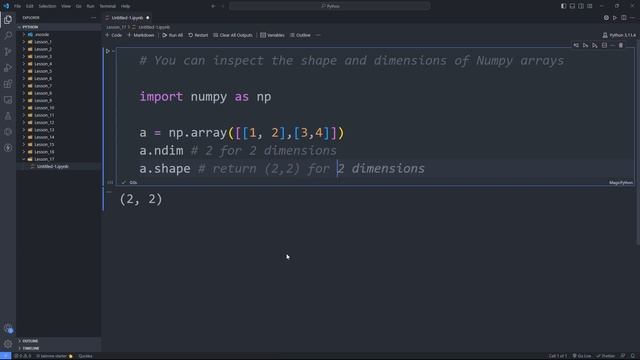Screen dimensions: 640x360
Task: Add a new Markdown cell
Action: coord(141,35)
